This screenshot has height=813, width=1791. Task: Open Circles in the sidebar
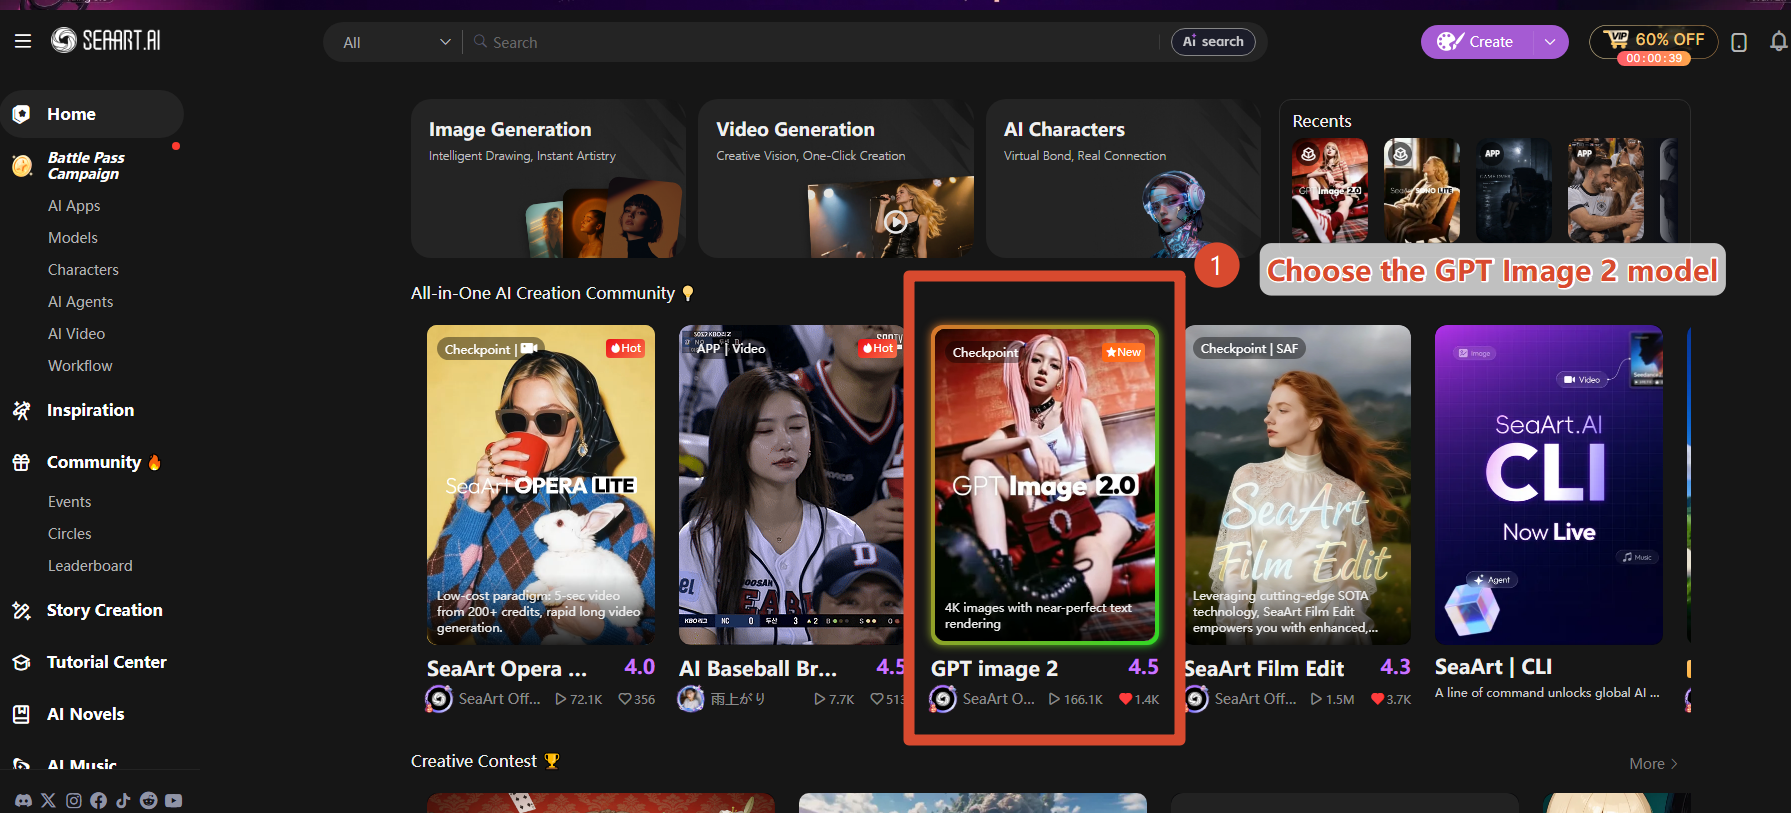pyautogui.click(x=70, y=534)
